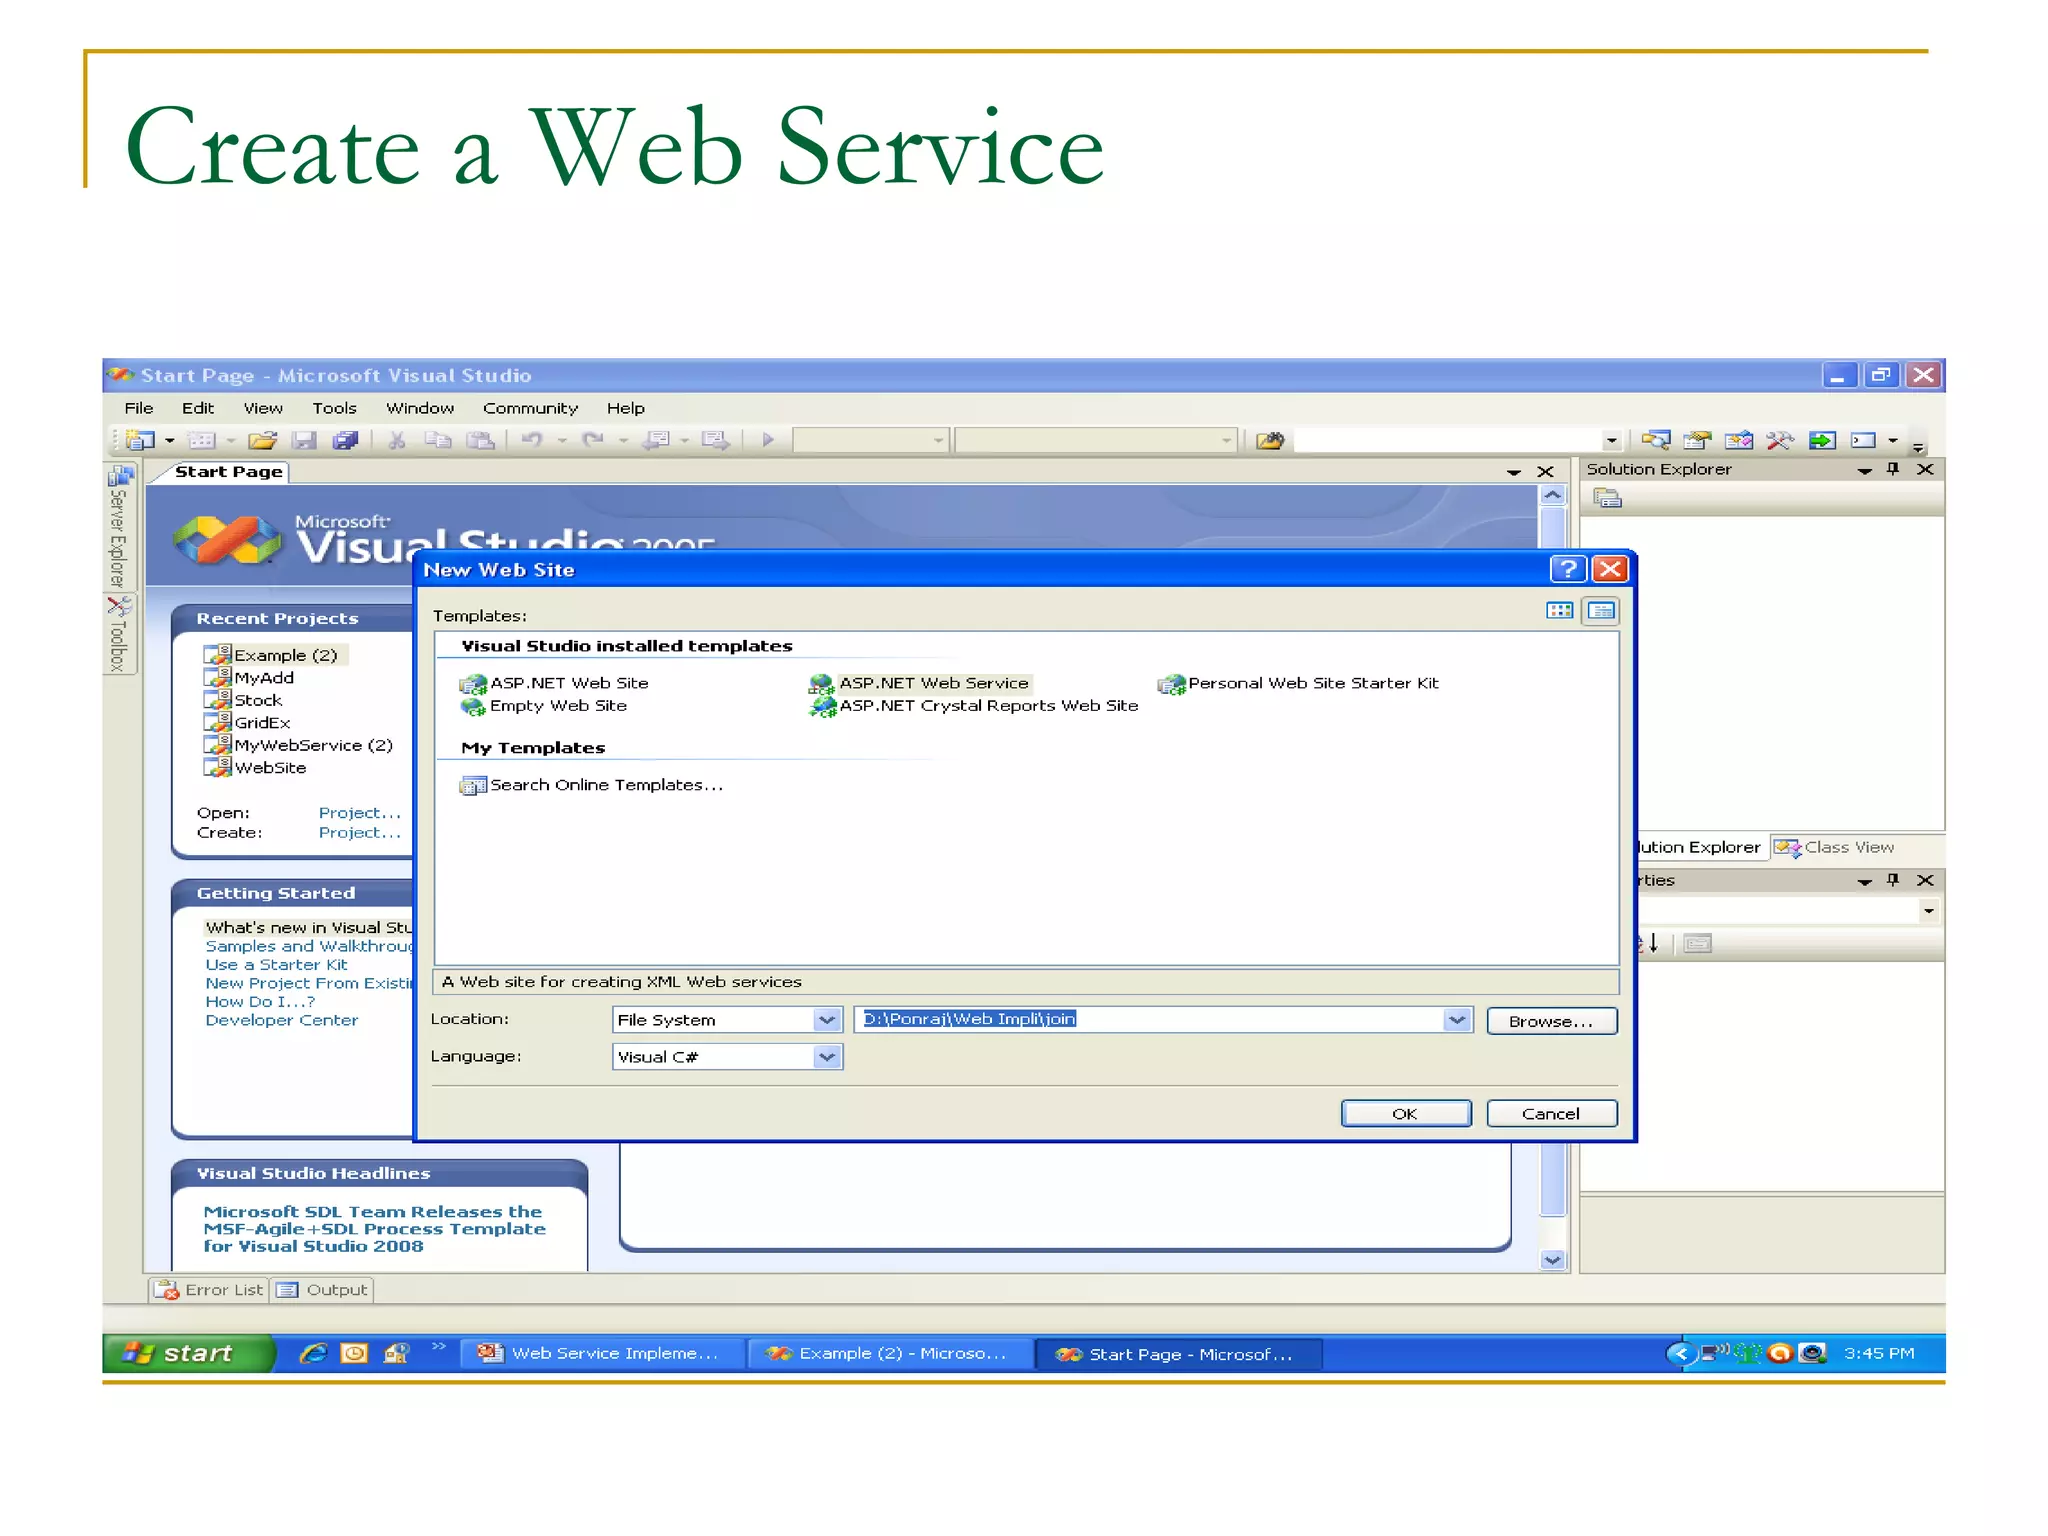This screenshot has width=2048, height=1536.
Task: Open recent project MyWebService (2)
Action: coord(299,746)
